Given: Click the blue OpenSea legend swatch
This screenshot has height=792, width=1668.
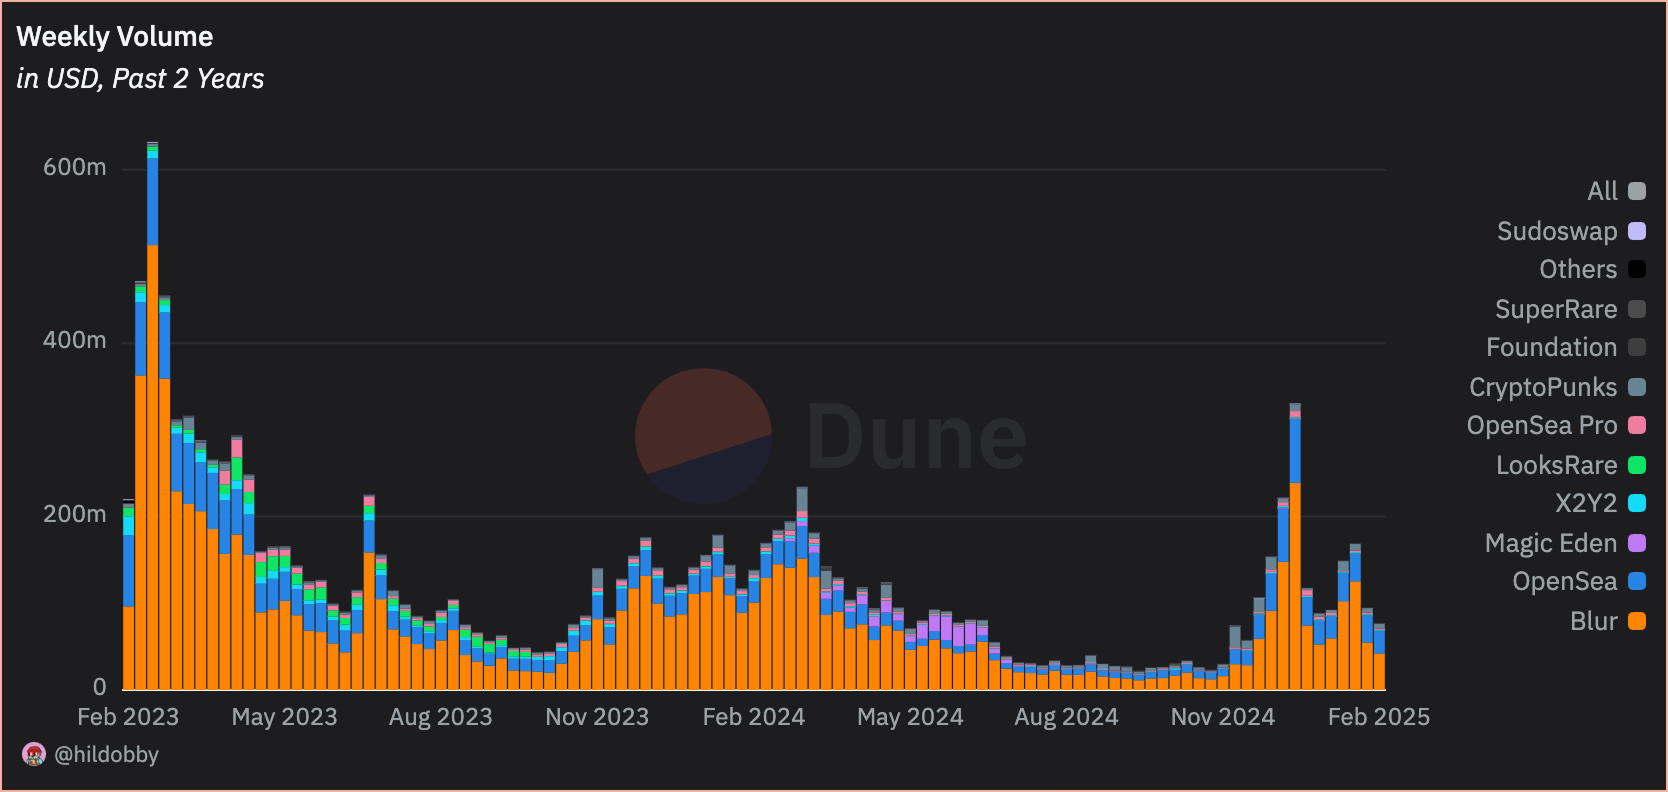Looking at the screenshot, I should click(1636, 581).
